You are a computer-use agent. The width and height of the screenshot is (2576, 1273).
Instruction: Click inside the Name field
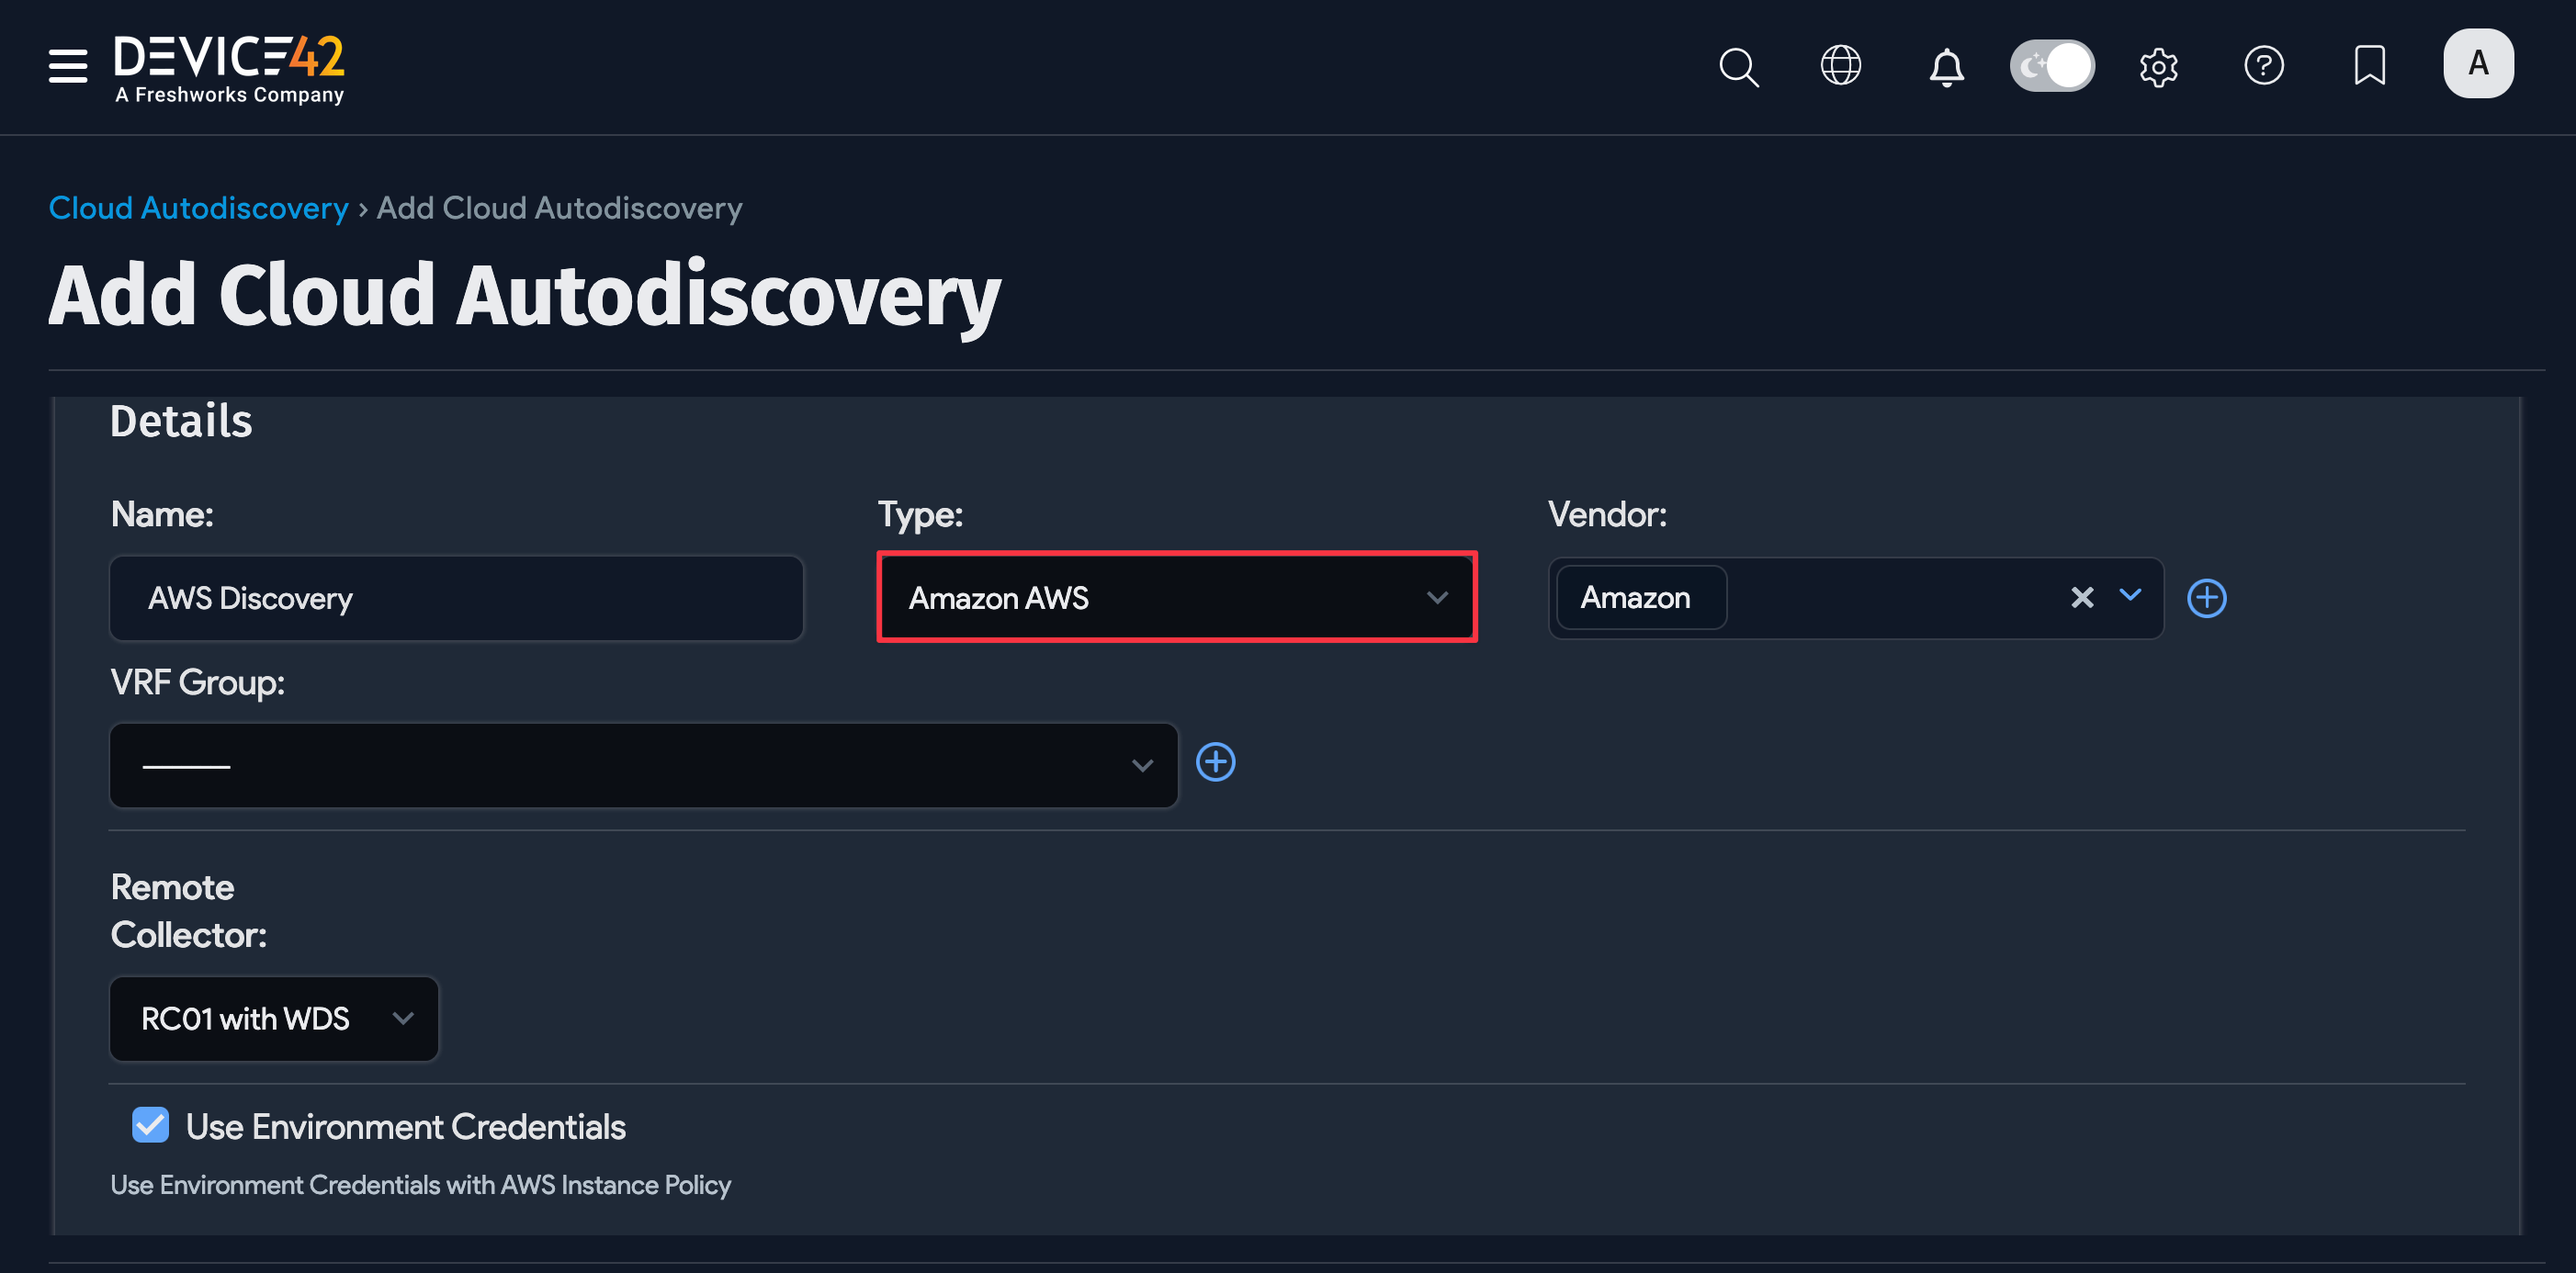(455, 598)
